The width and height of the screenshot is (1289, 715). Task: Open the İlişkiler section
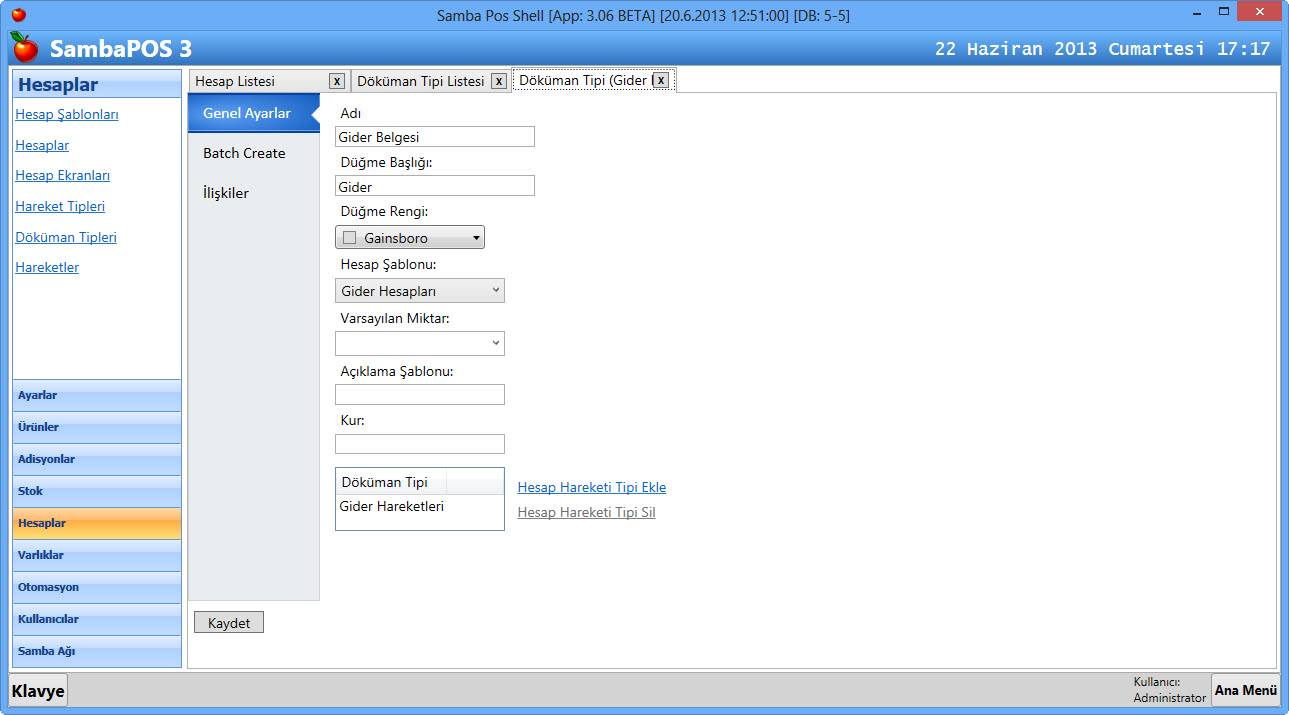pos(226,193)
